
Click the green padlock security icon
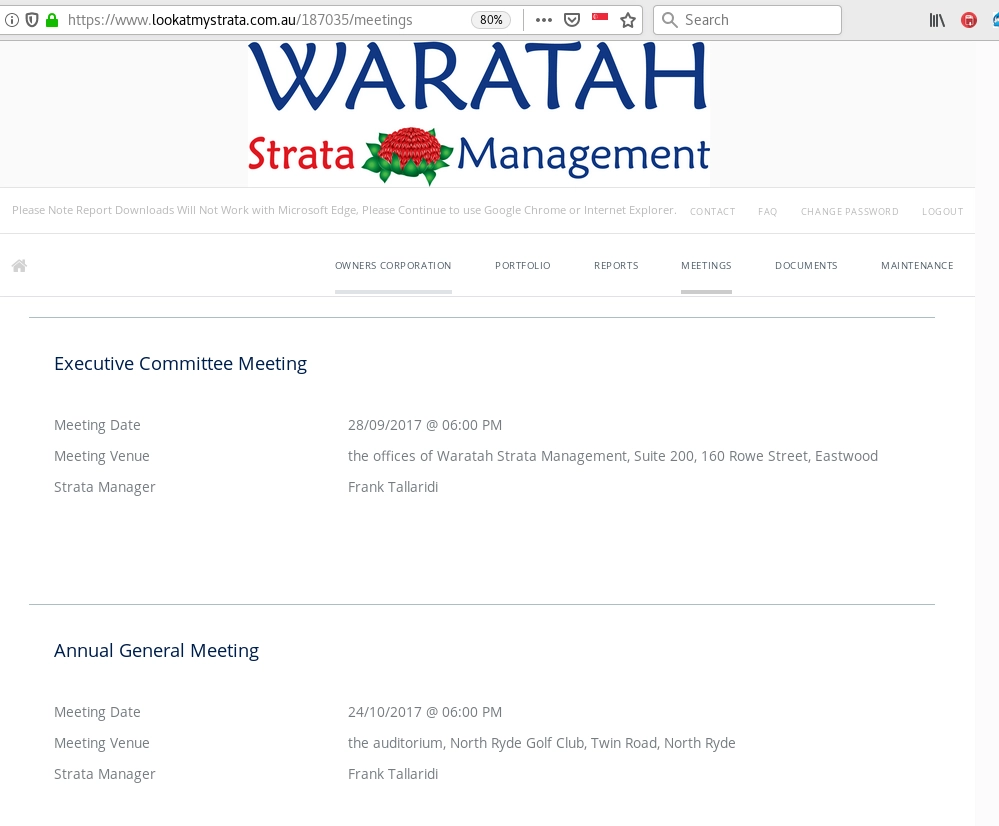tap(52, 20)
